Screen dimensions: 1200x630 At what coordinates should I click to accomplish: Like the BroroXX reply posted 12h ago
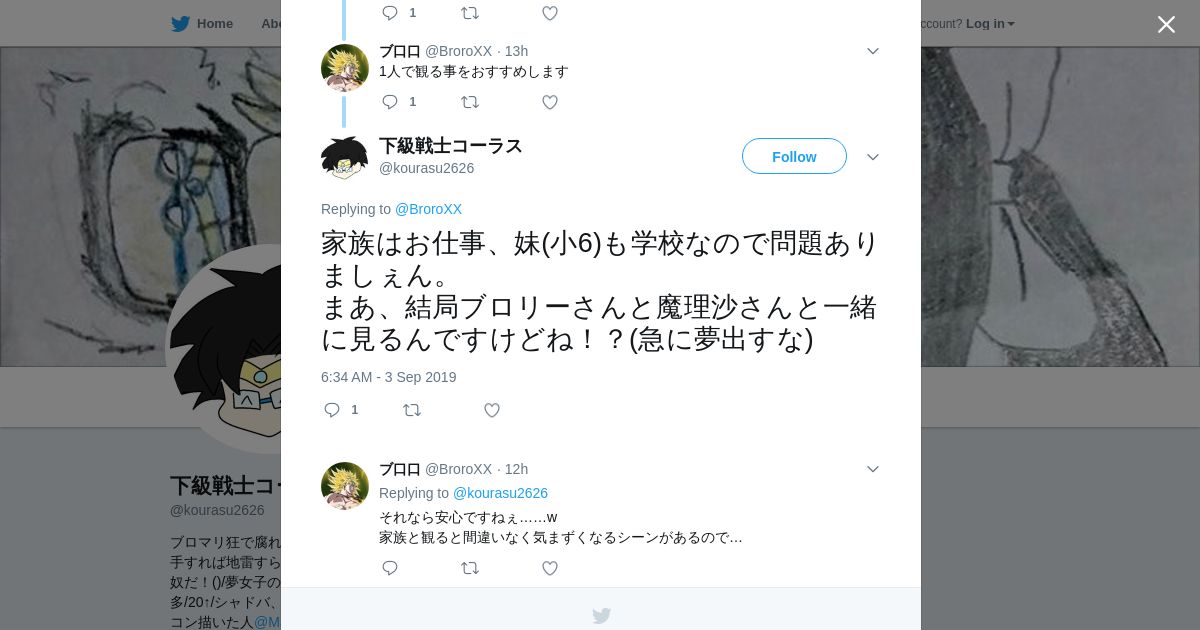pyautogui.click(x=550, y=568)
